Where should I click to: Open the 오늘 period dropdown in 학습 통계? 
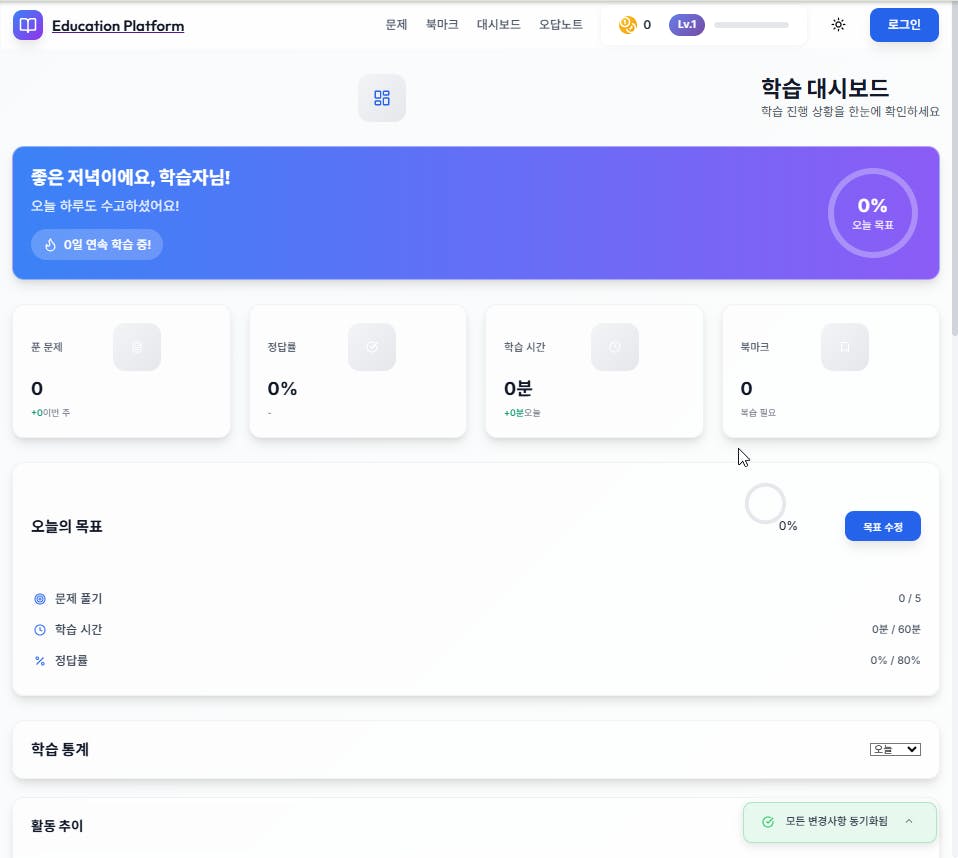[x=895, y=749]
